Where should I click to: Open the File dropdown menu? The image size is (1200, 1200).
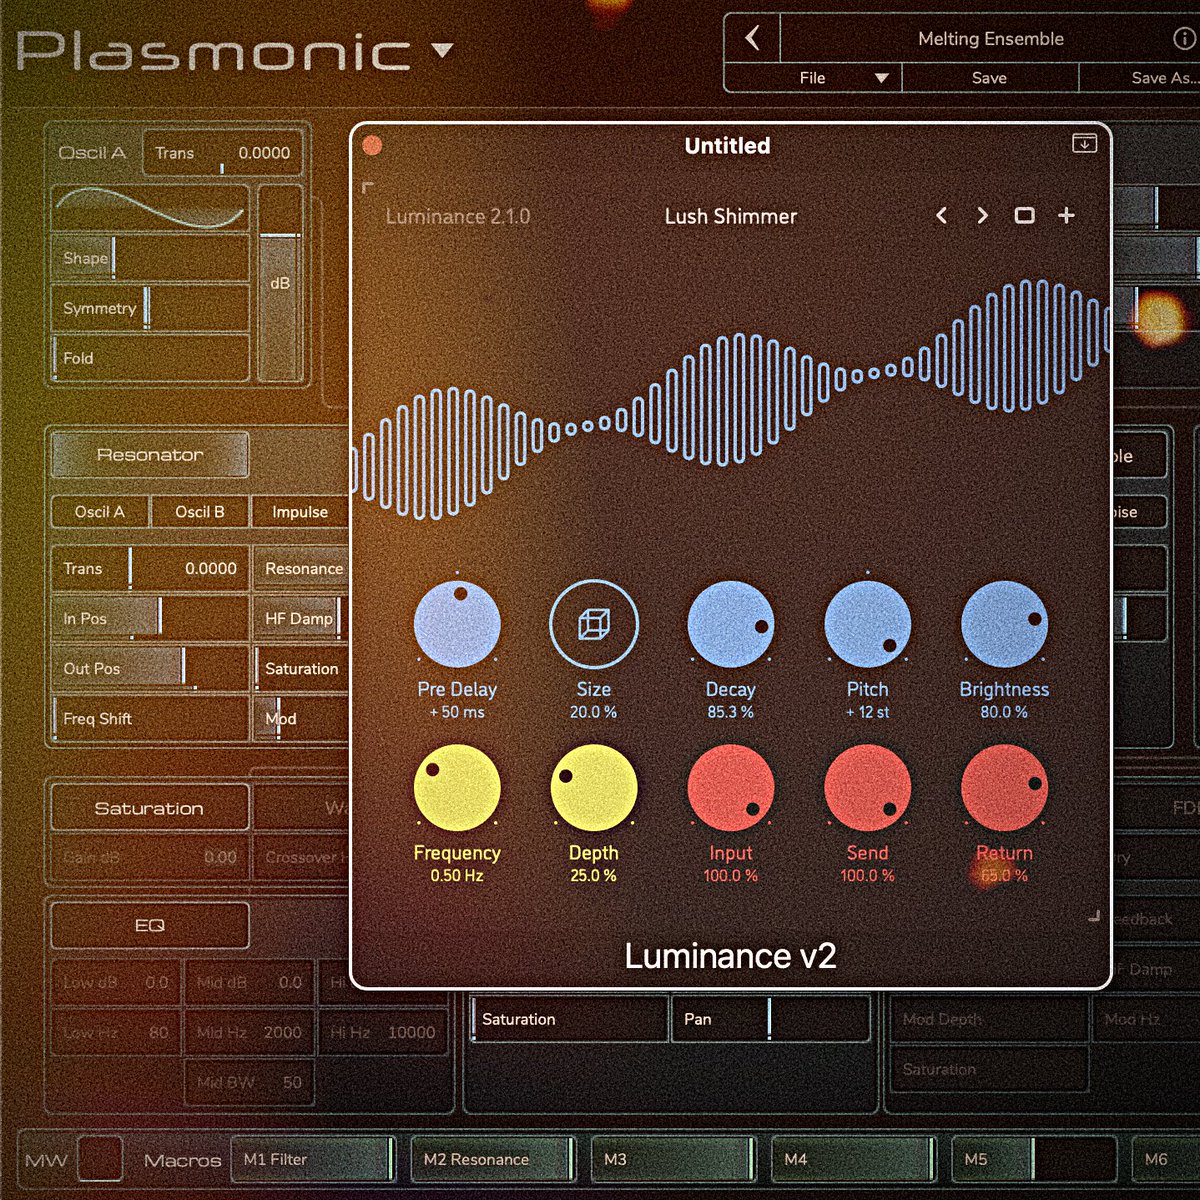tap(813, 78)
